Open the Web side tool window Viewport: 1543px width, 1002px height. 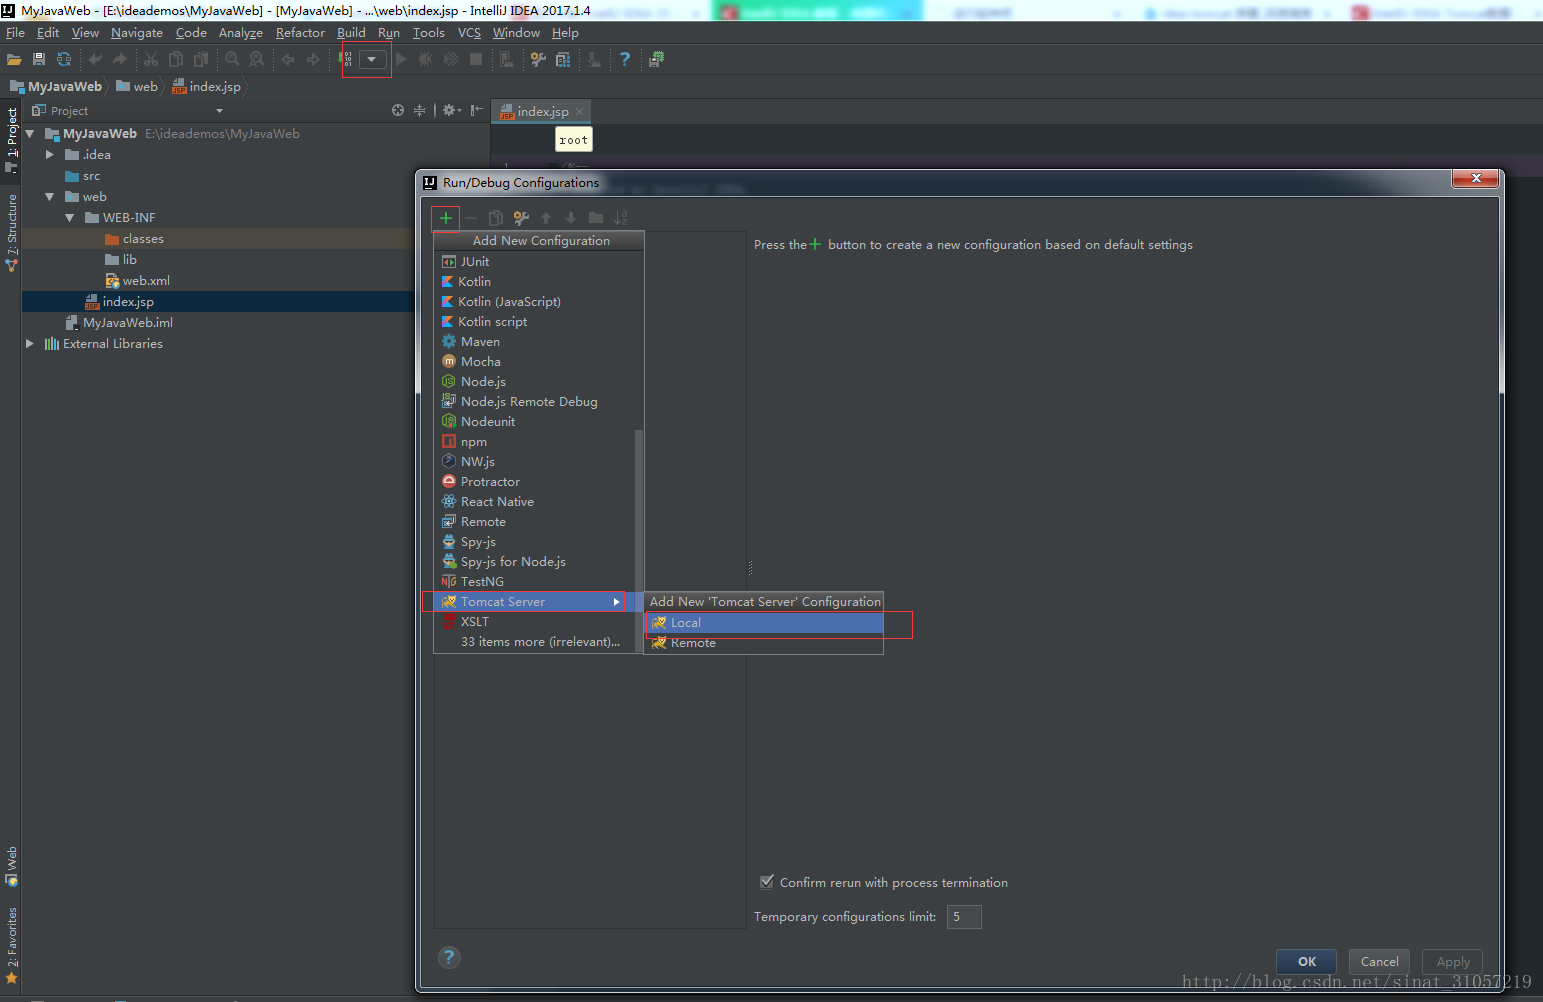[x=12, y=866]
